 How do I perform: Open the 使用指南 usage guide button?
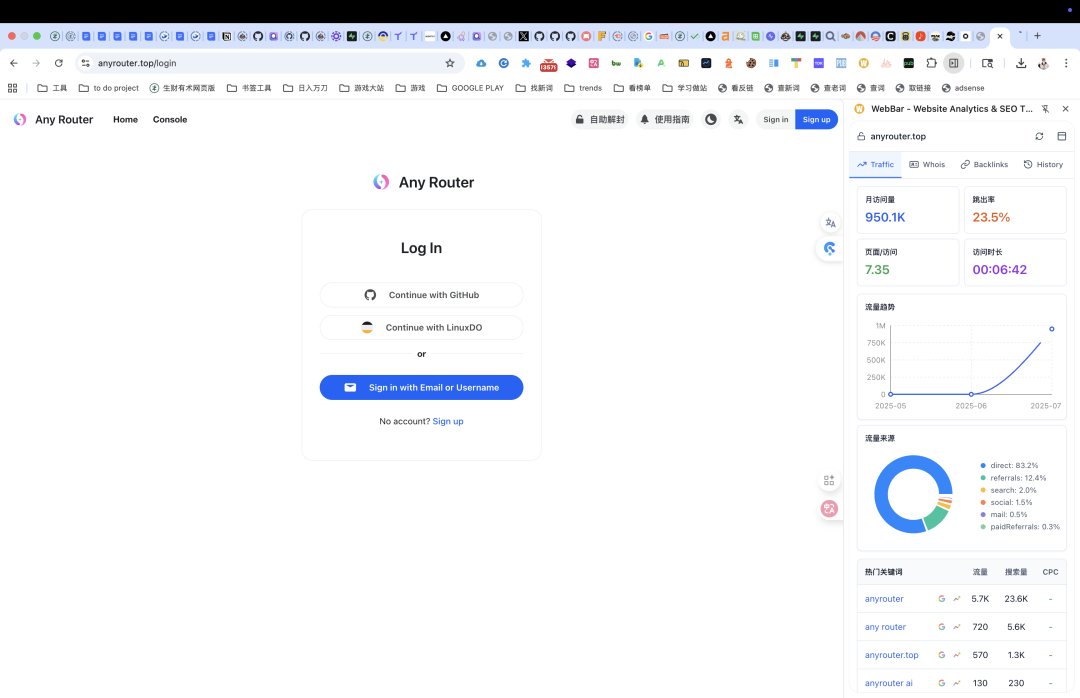pyautogui.click(x=665, y=119)
